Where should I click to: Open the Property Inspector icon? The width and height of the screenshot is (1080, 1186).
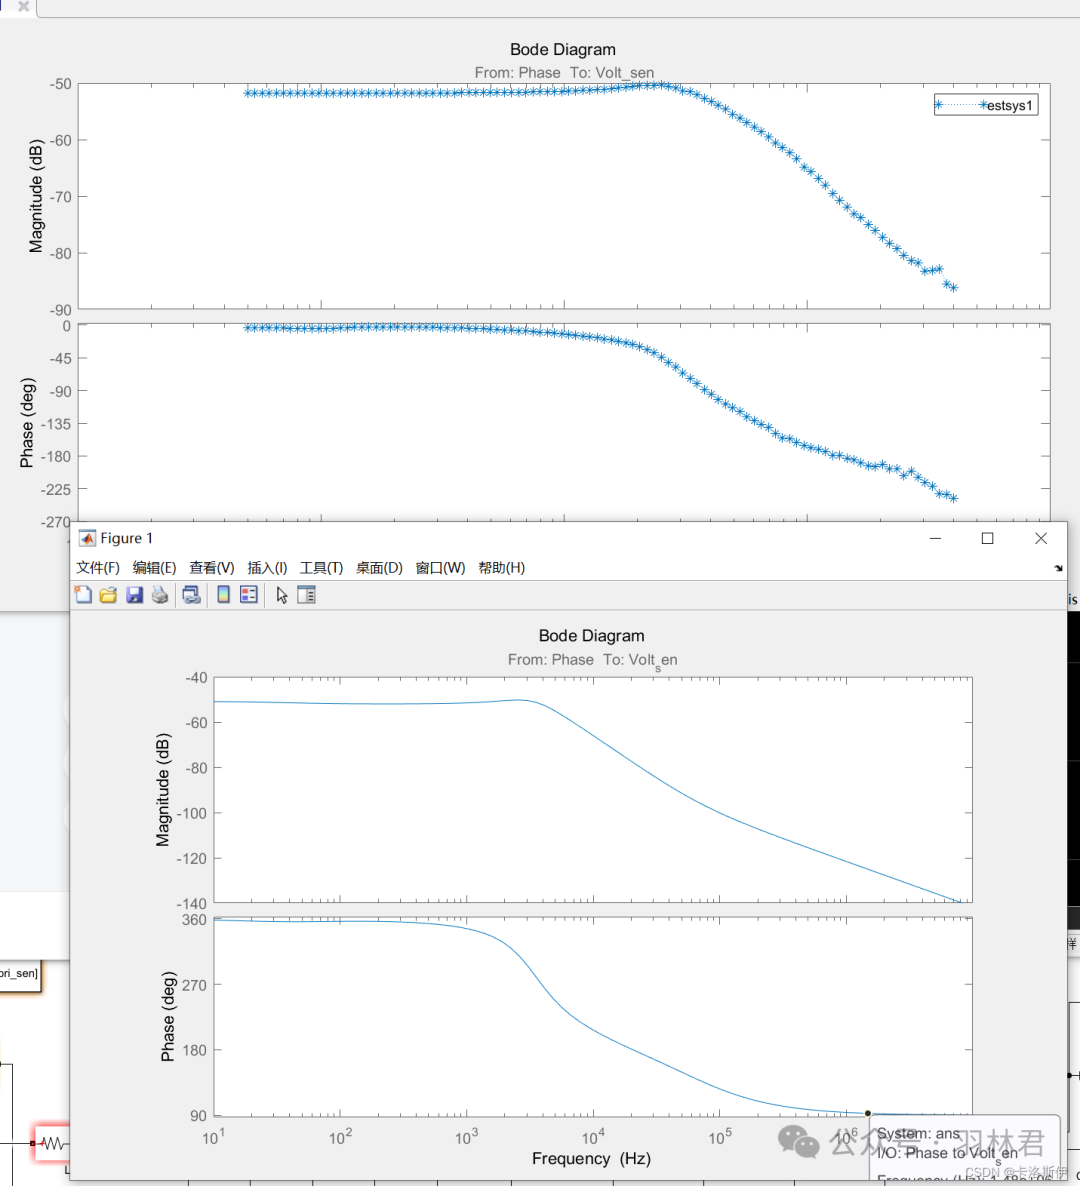click(306, 595)
